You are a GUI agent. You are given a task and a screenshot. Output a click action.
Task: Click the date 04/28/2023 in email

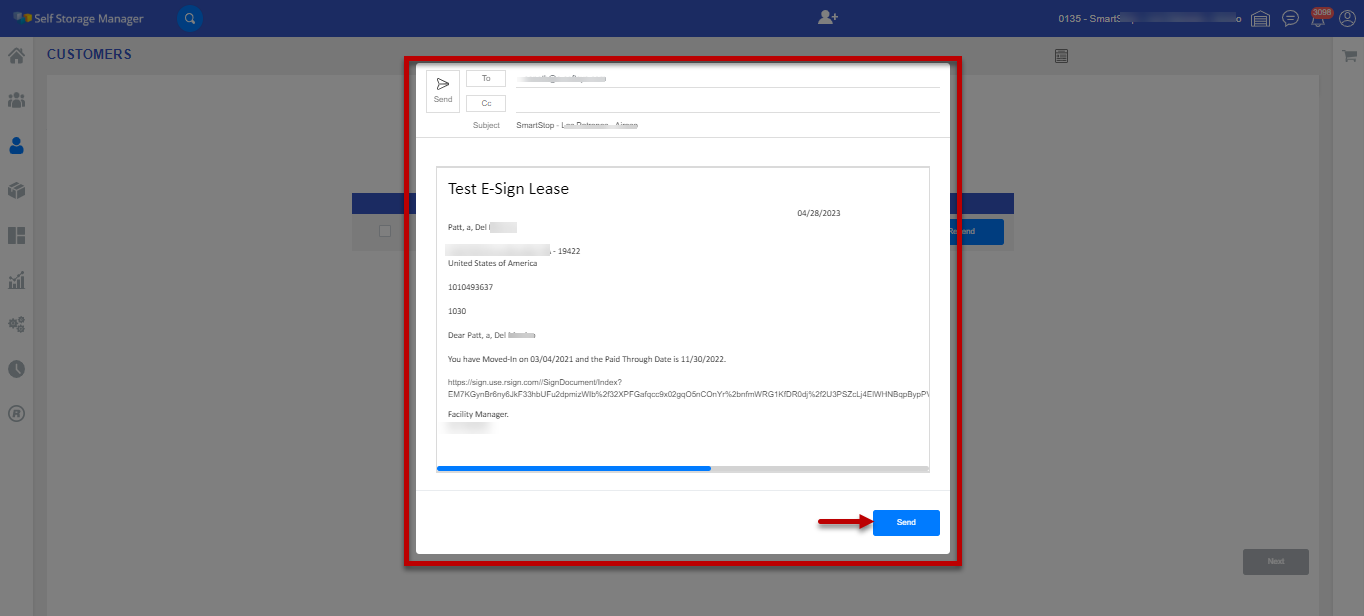[819, 213]
